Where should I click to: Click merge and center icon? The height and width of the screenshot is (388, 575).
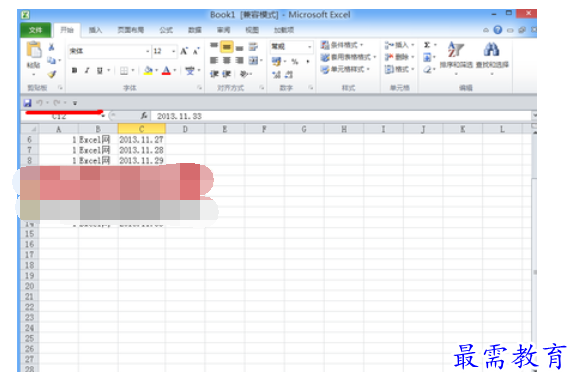253,61
